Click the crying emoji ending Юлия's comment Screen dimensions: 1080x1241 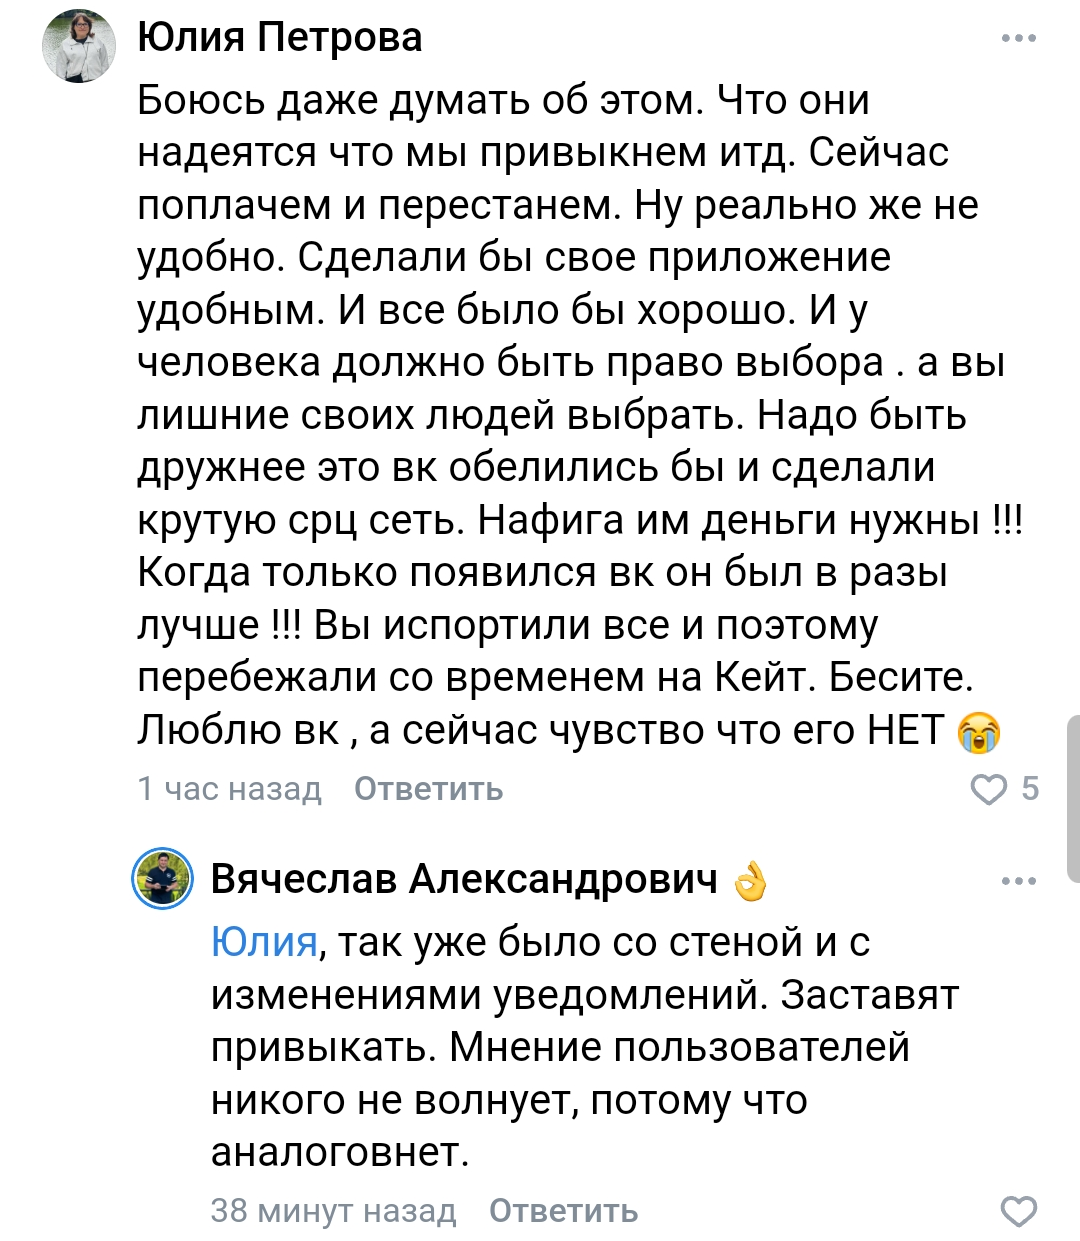coord(979,731)
